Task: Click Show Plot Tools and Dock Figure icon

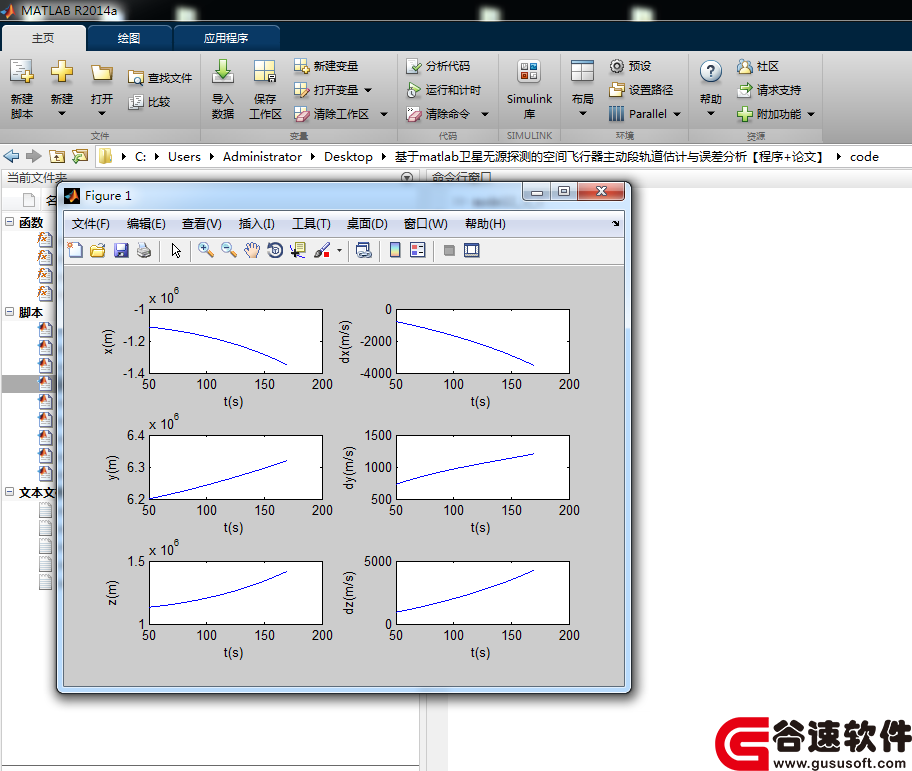Action: tap(472, 251)
